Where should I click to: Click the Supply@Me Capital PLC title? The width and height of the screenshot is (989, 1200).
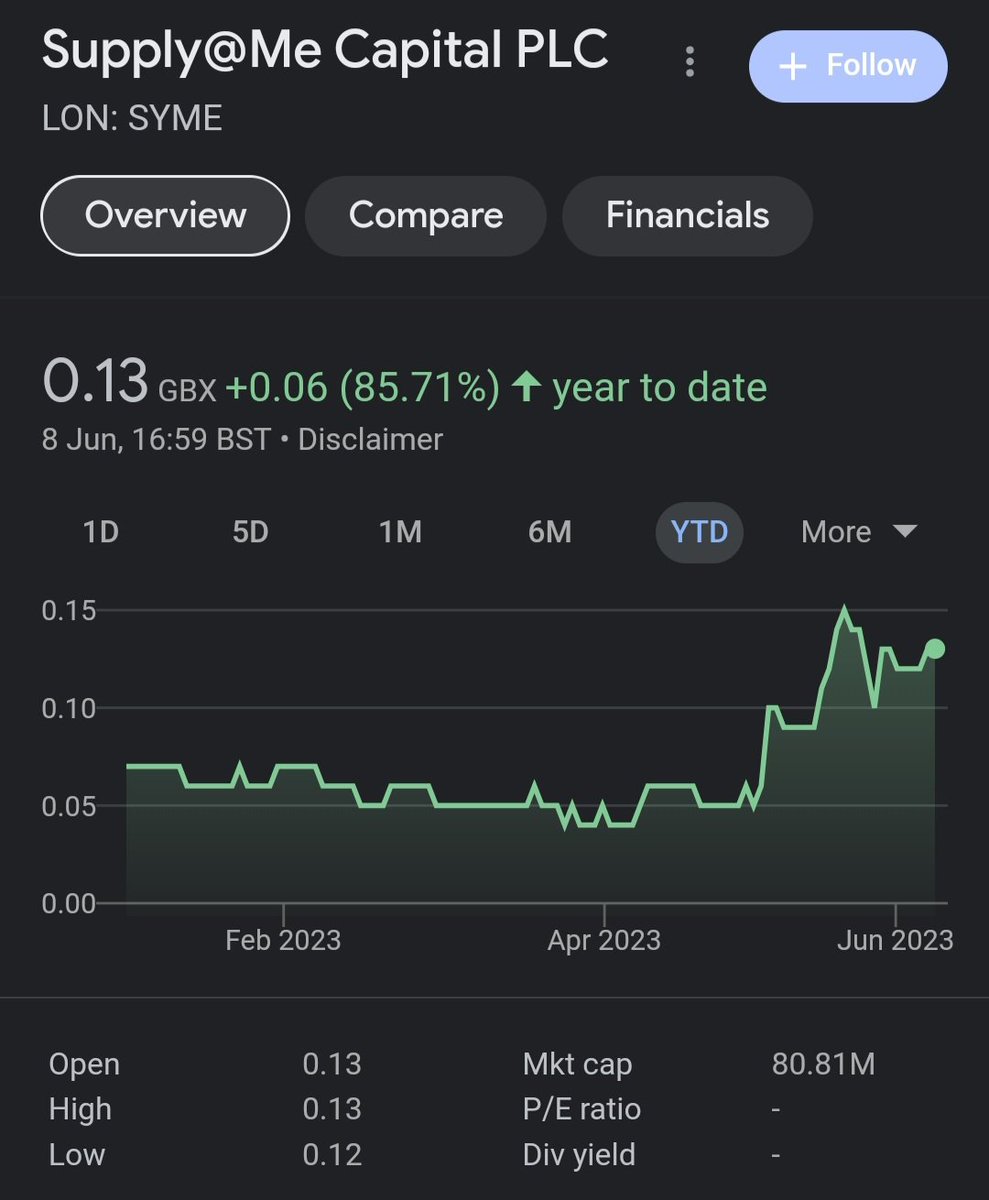tap(325, 50)
